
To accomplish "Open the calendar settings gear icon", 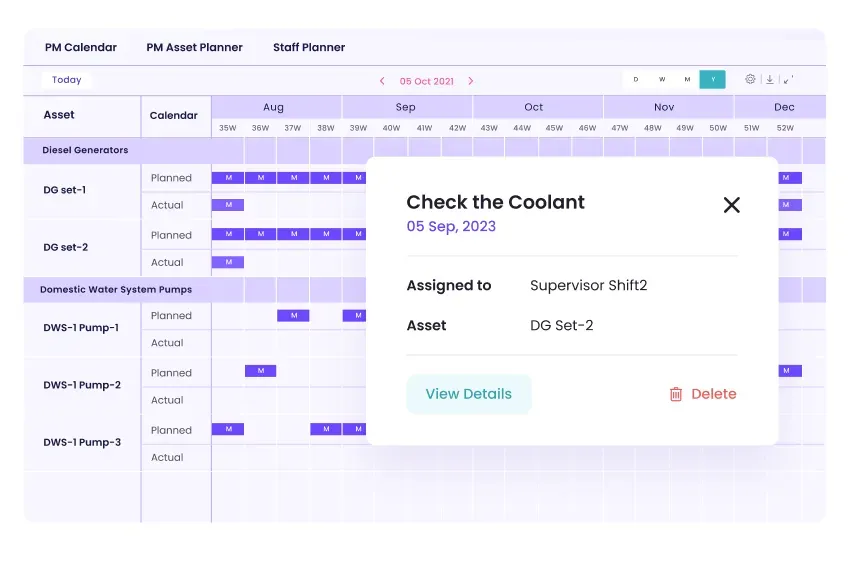I will click(750, 80).
